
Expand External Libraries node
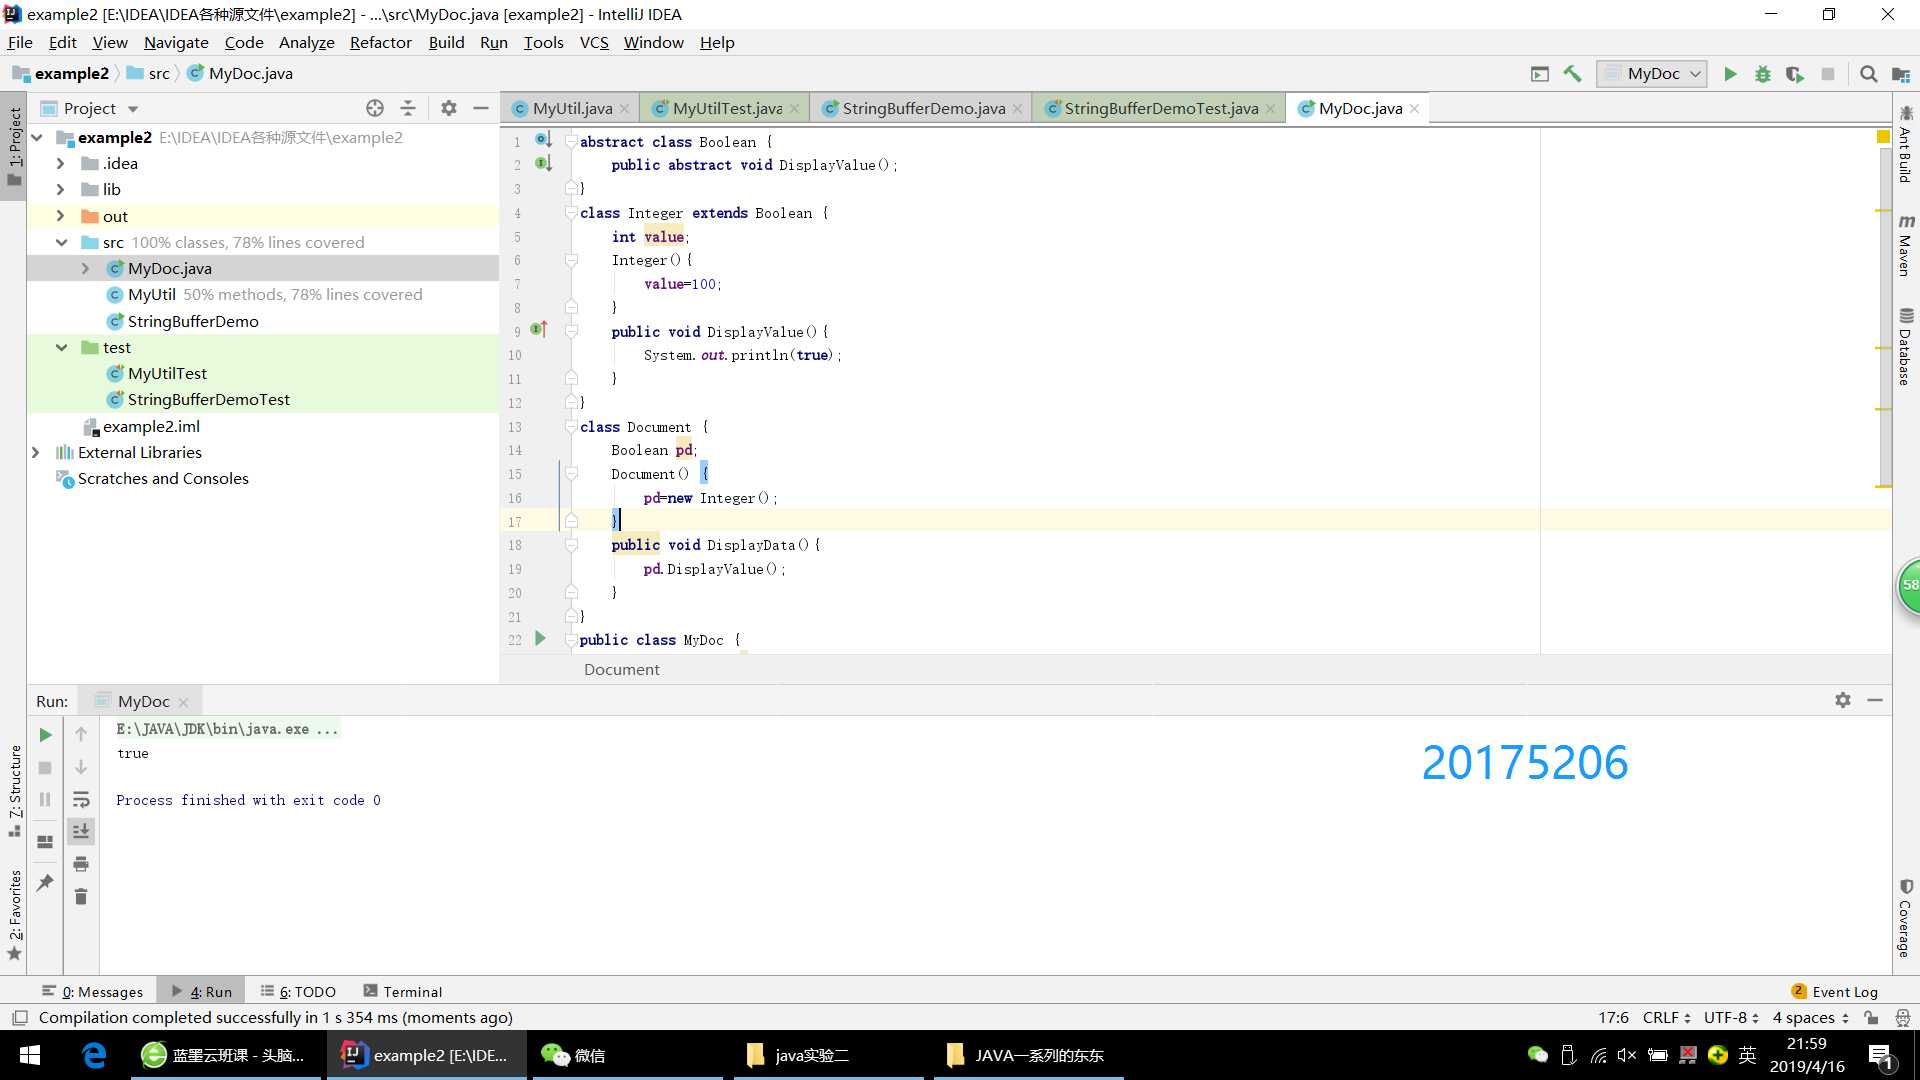click(x=36, y=452)
